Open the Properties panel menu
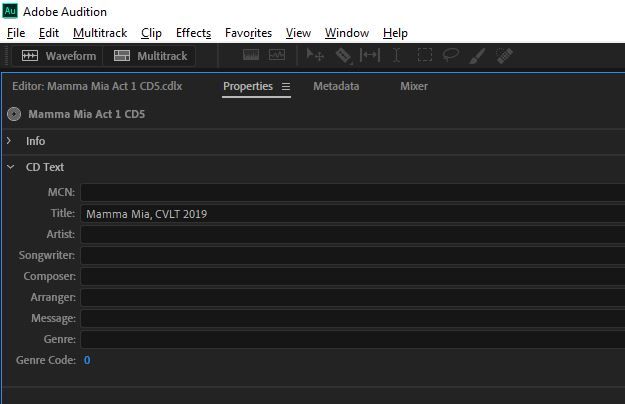This screenshot has width=625, height=404. point(286,87)
